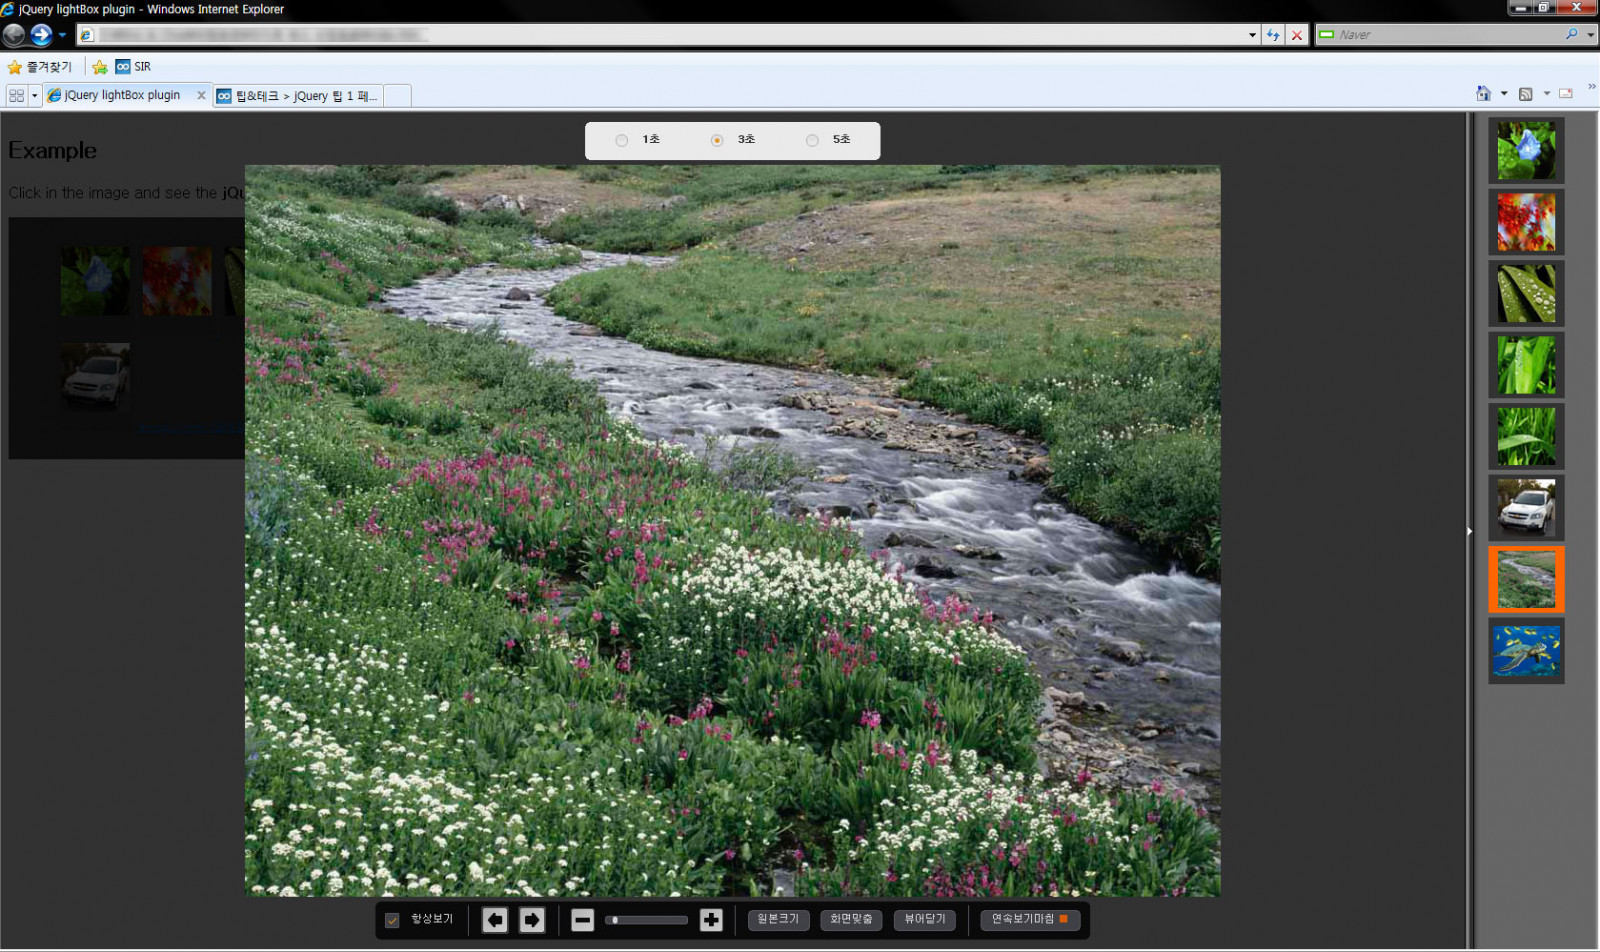Screen dimensions: 1600x952
Task: Select the 5초 interval radio button
Action: click(812, 141)
